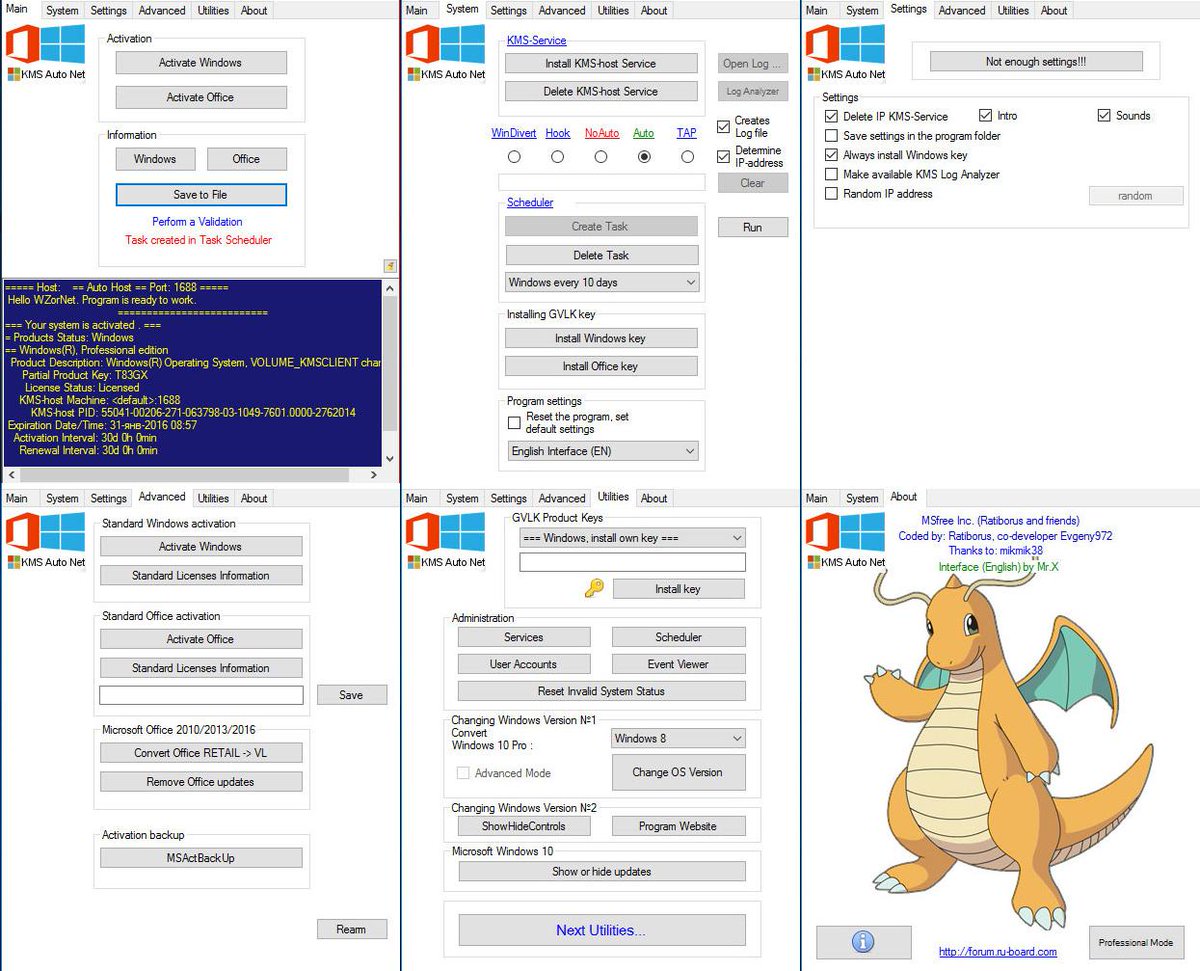Click the KMS Auto Net logo in the Main panel
Viewport: 1200px width, 971px height.
46,52
